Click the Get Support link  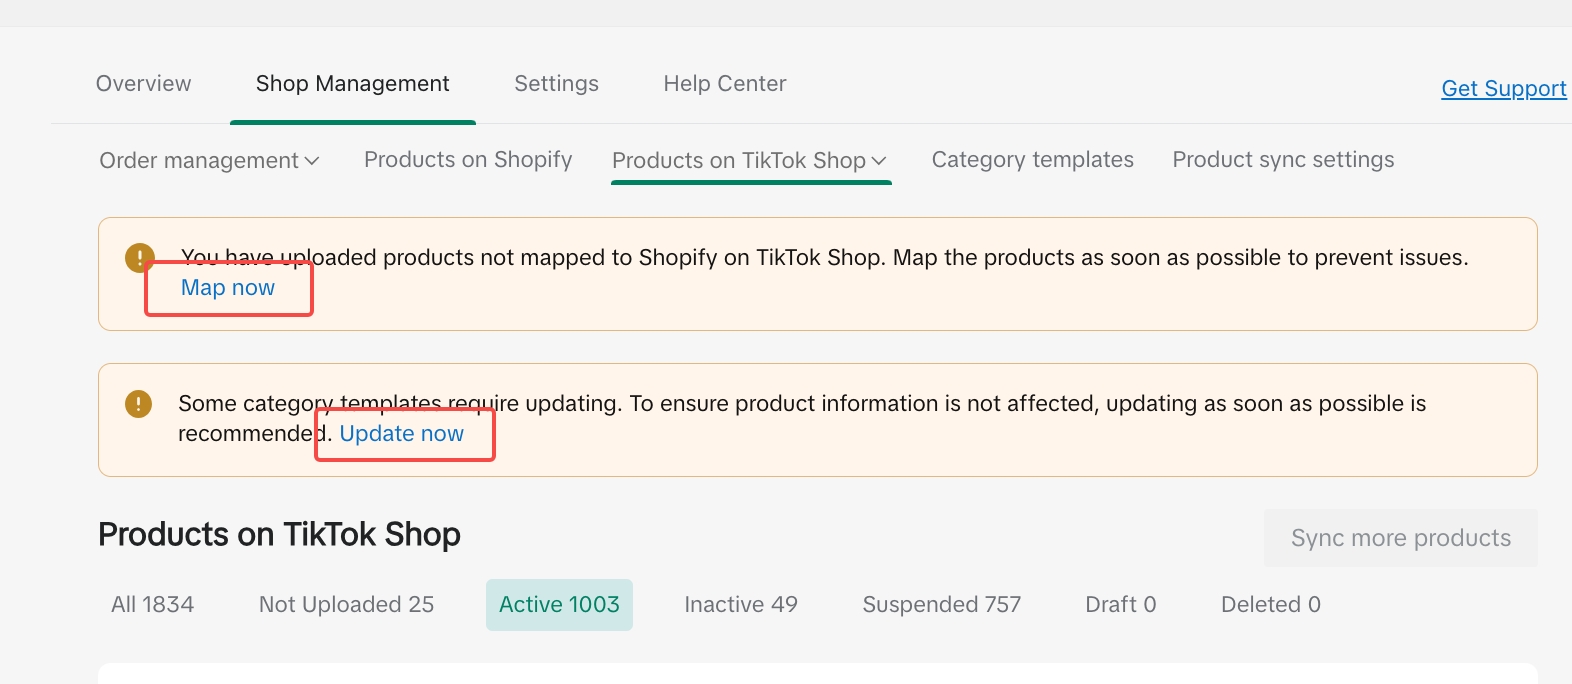1503,89
